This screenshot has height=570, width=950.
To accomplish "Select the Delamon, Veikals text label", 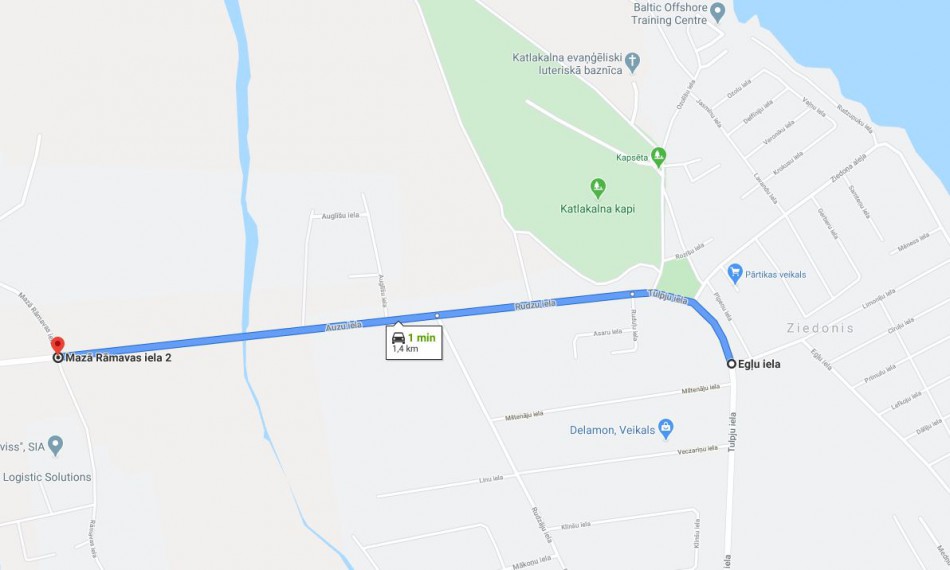I will pos(612,430).
